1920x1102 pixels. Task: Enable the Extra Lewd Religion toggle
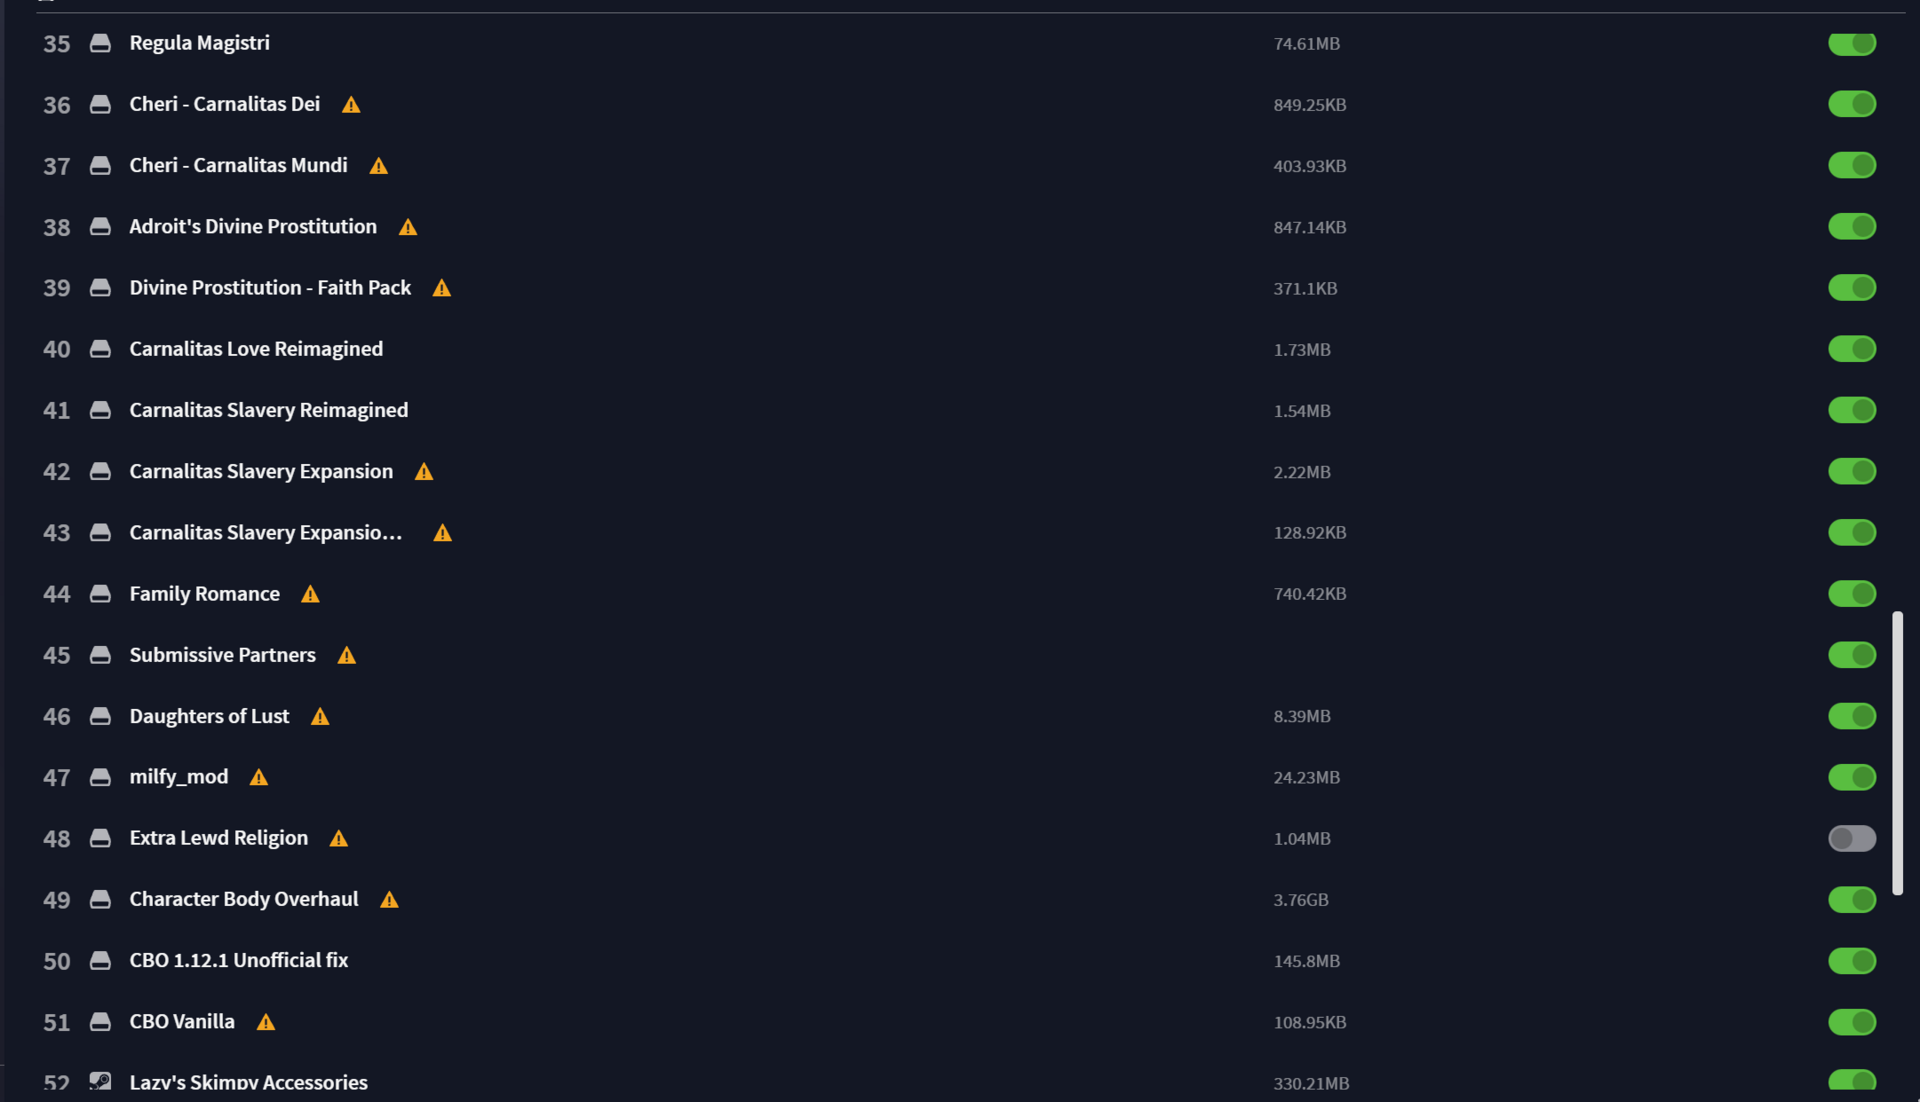coord(1852,838)
